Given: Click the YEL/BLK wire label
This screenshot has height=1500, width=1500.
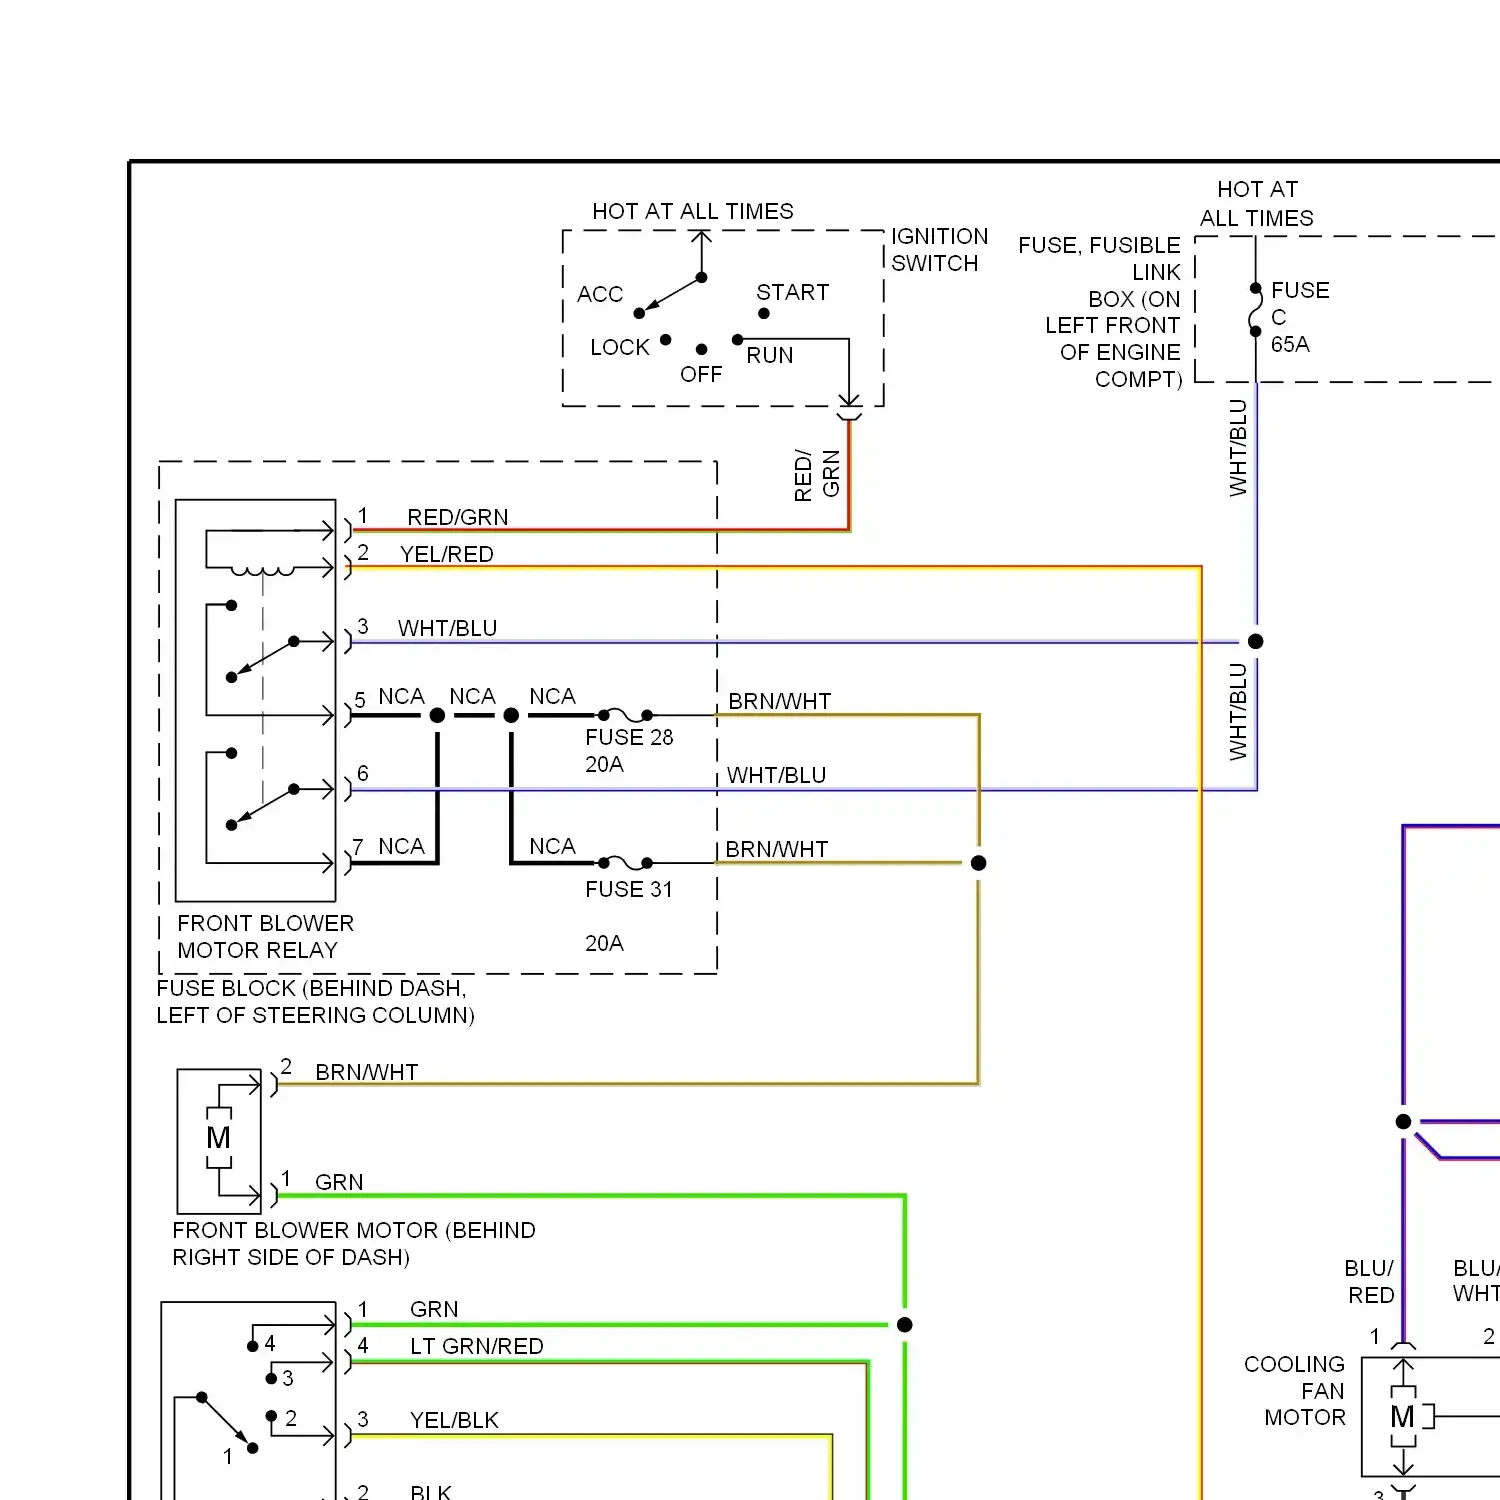Looking at the screenshot, I should pos(454,1420).
